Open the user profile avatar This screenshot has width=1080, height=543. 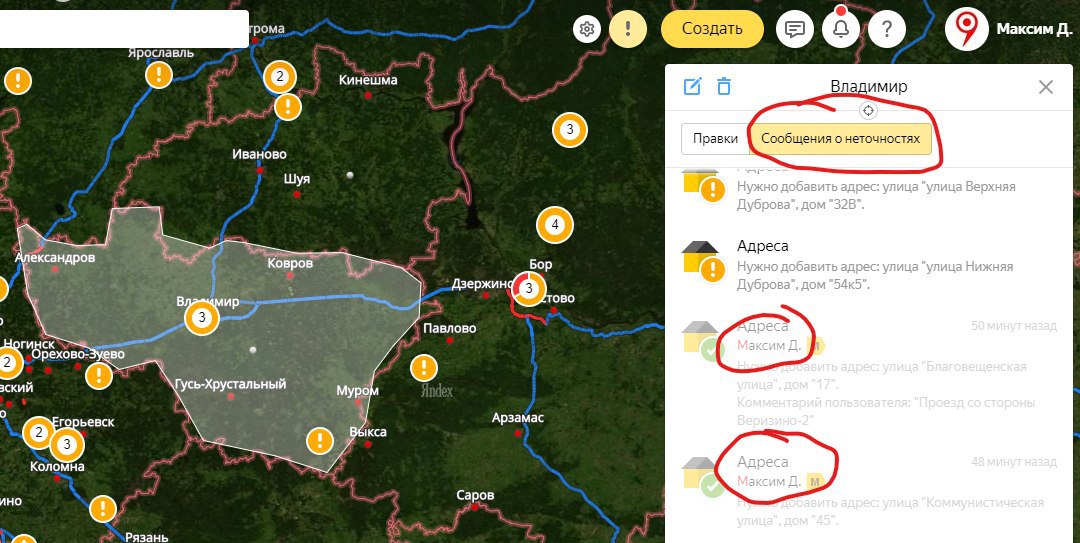point(967,29)
